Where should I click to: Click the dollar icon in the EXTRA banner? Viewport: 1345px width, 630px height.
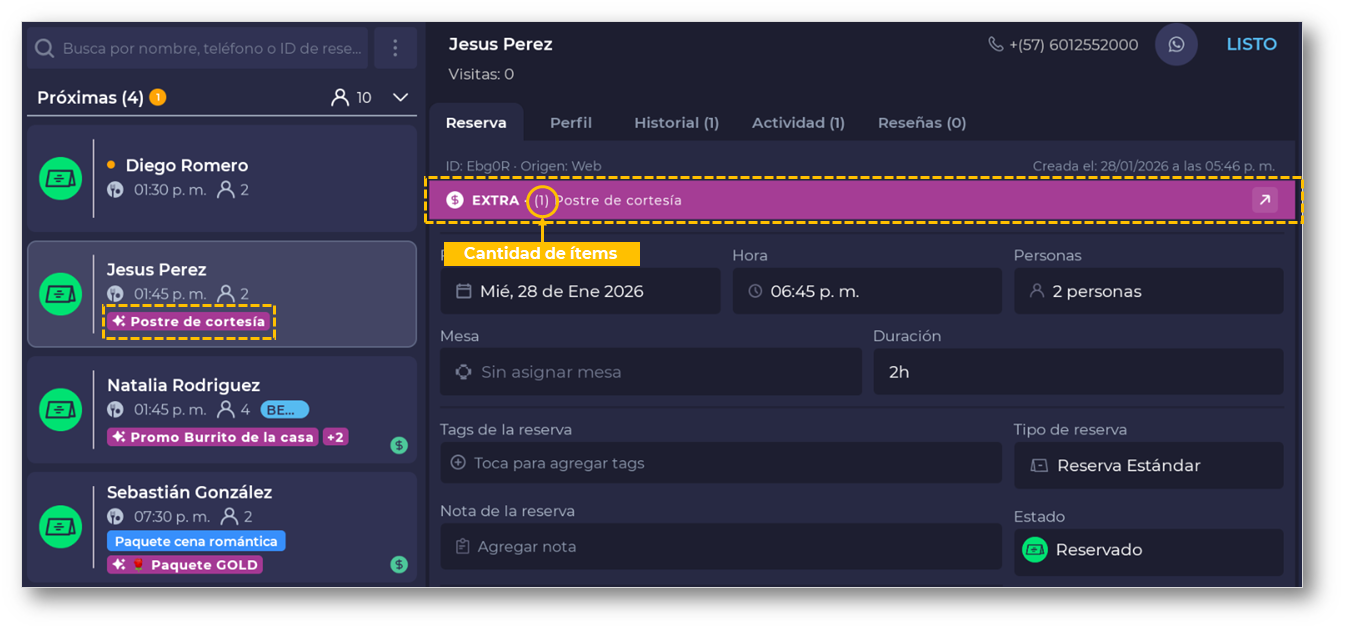pos(455,200)
